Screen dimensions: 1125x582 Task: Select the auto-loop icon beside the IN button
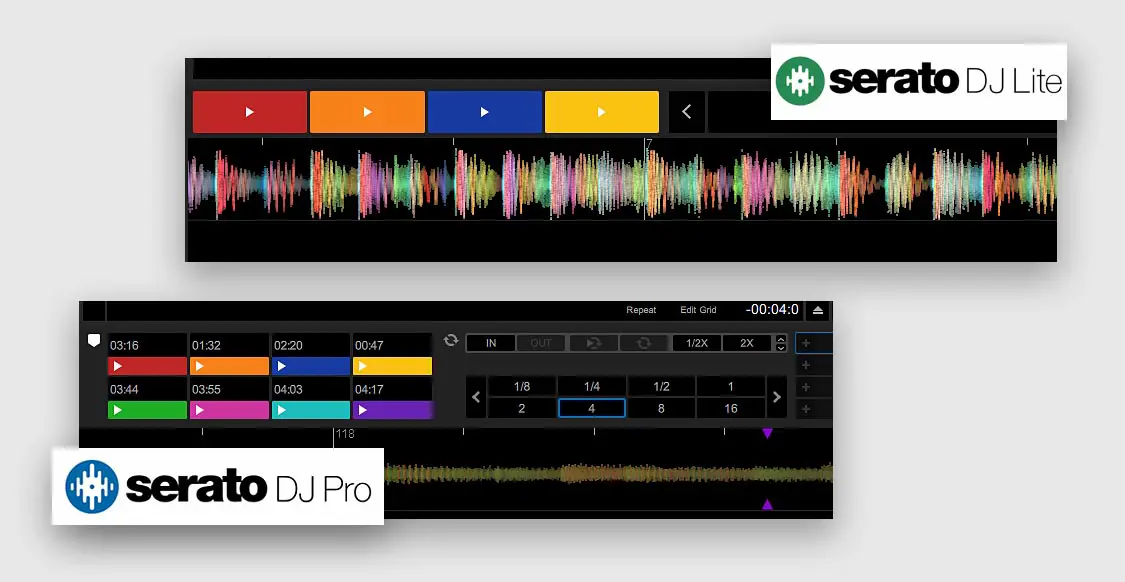point(450,340)
